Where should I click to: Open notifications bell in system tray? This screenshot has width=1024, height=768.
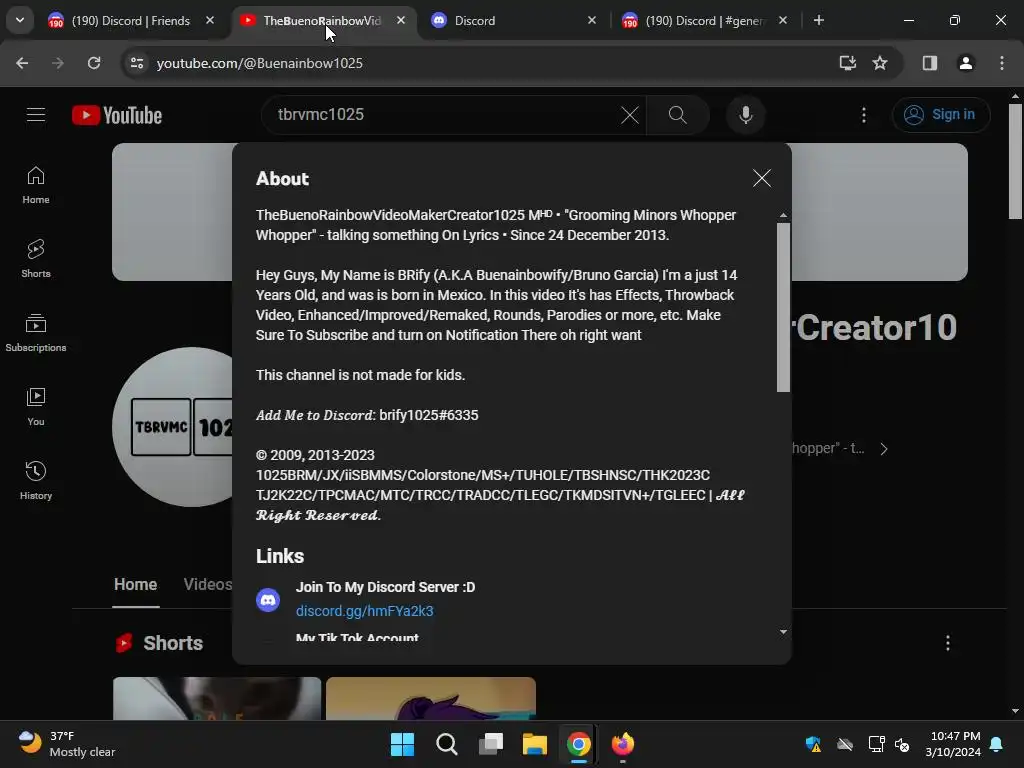tap(997, 744)
